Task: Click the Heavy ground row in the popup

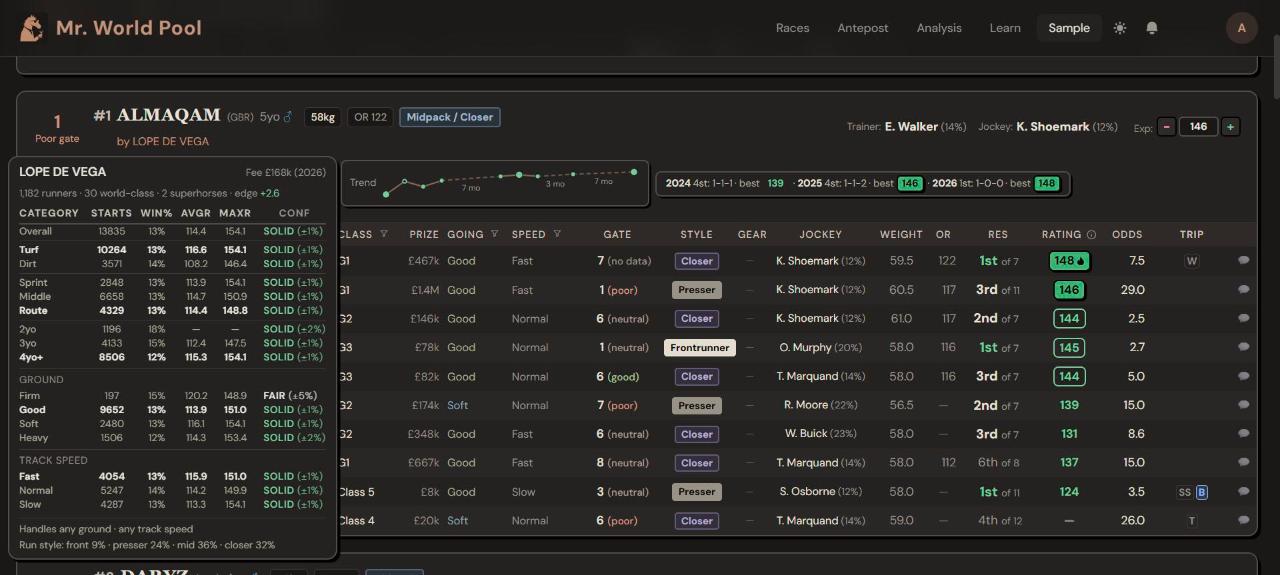Action: [171, 438]
